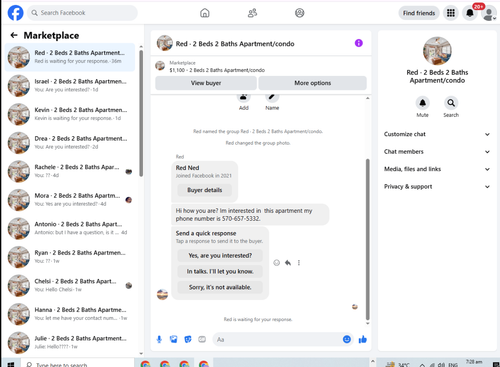Open the Friends icon in top navigation
500x367 pixels.
point(252,13)
